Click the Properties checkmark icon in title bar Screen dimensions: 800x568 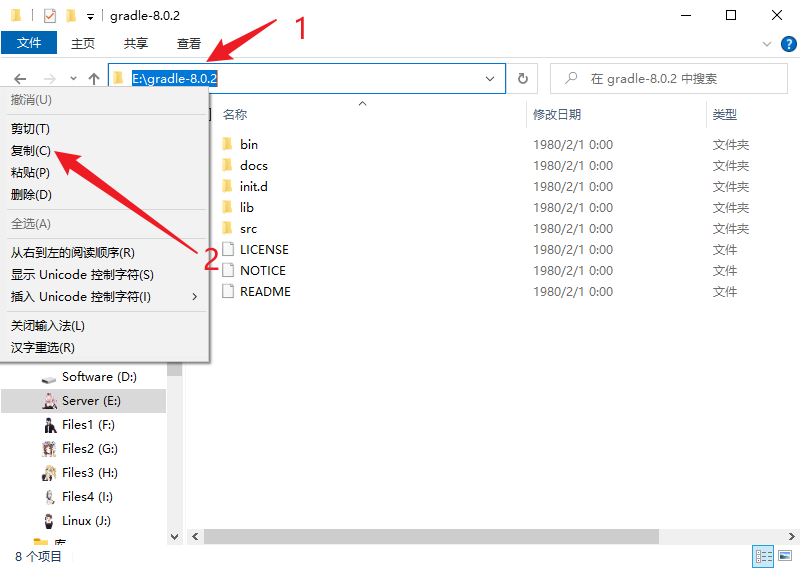pyautogui.click(x=49, y=16)
